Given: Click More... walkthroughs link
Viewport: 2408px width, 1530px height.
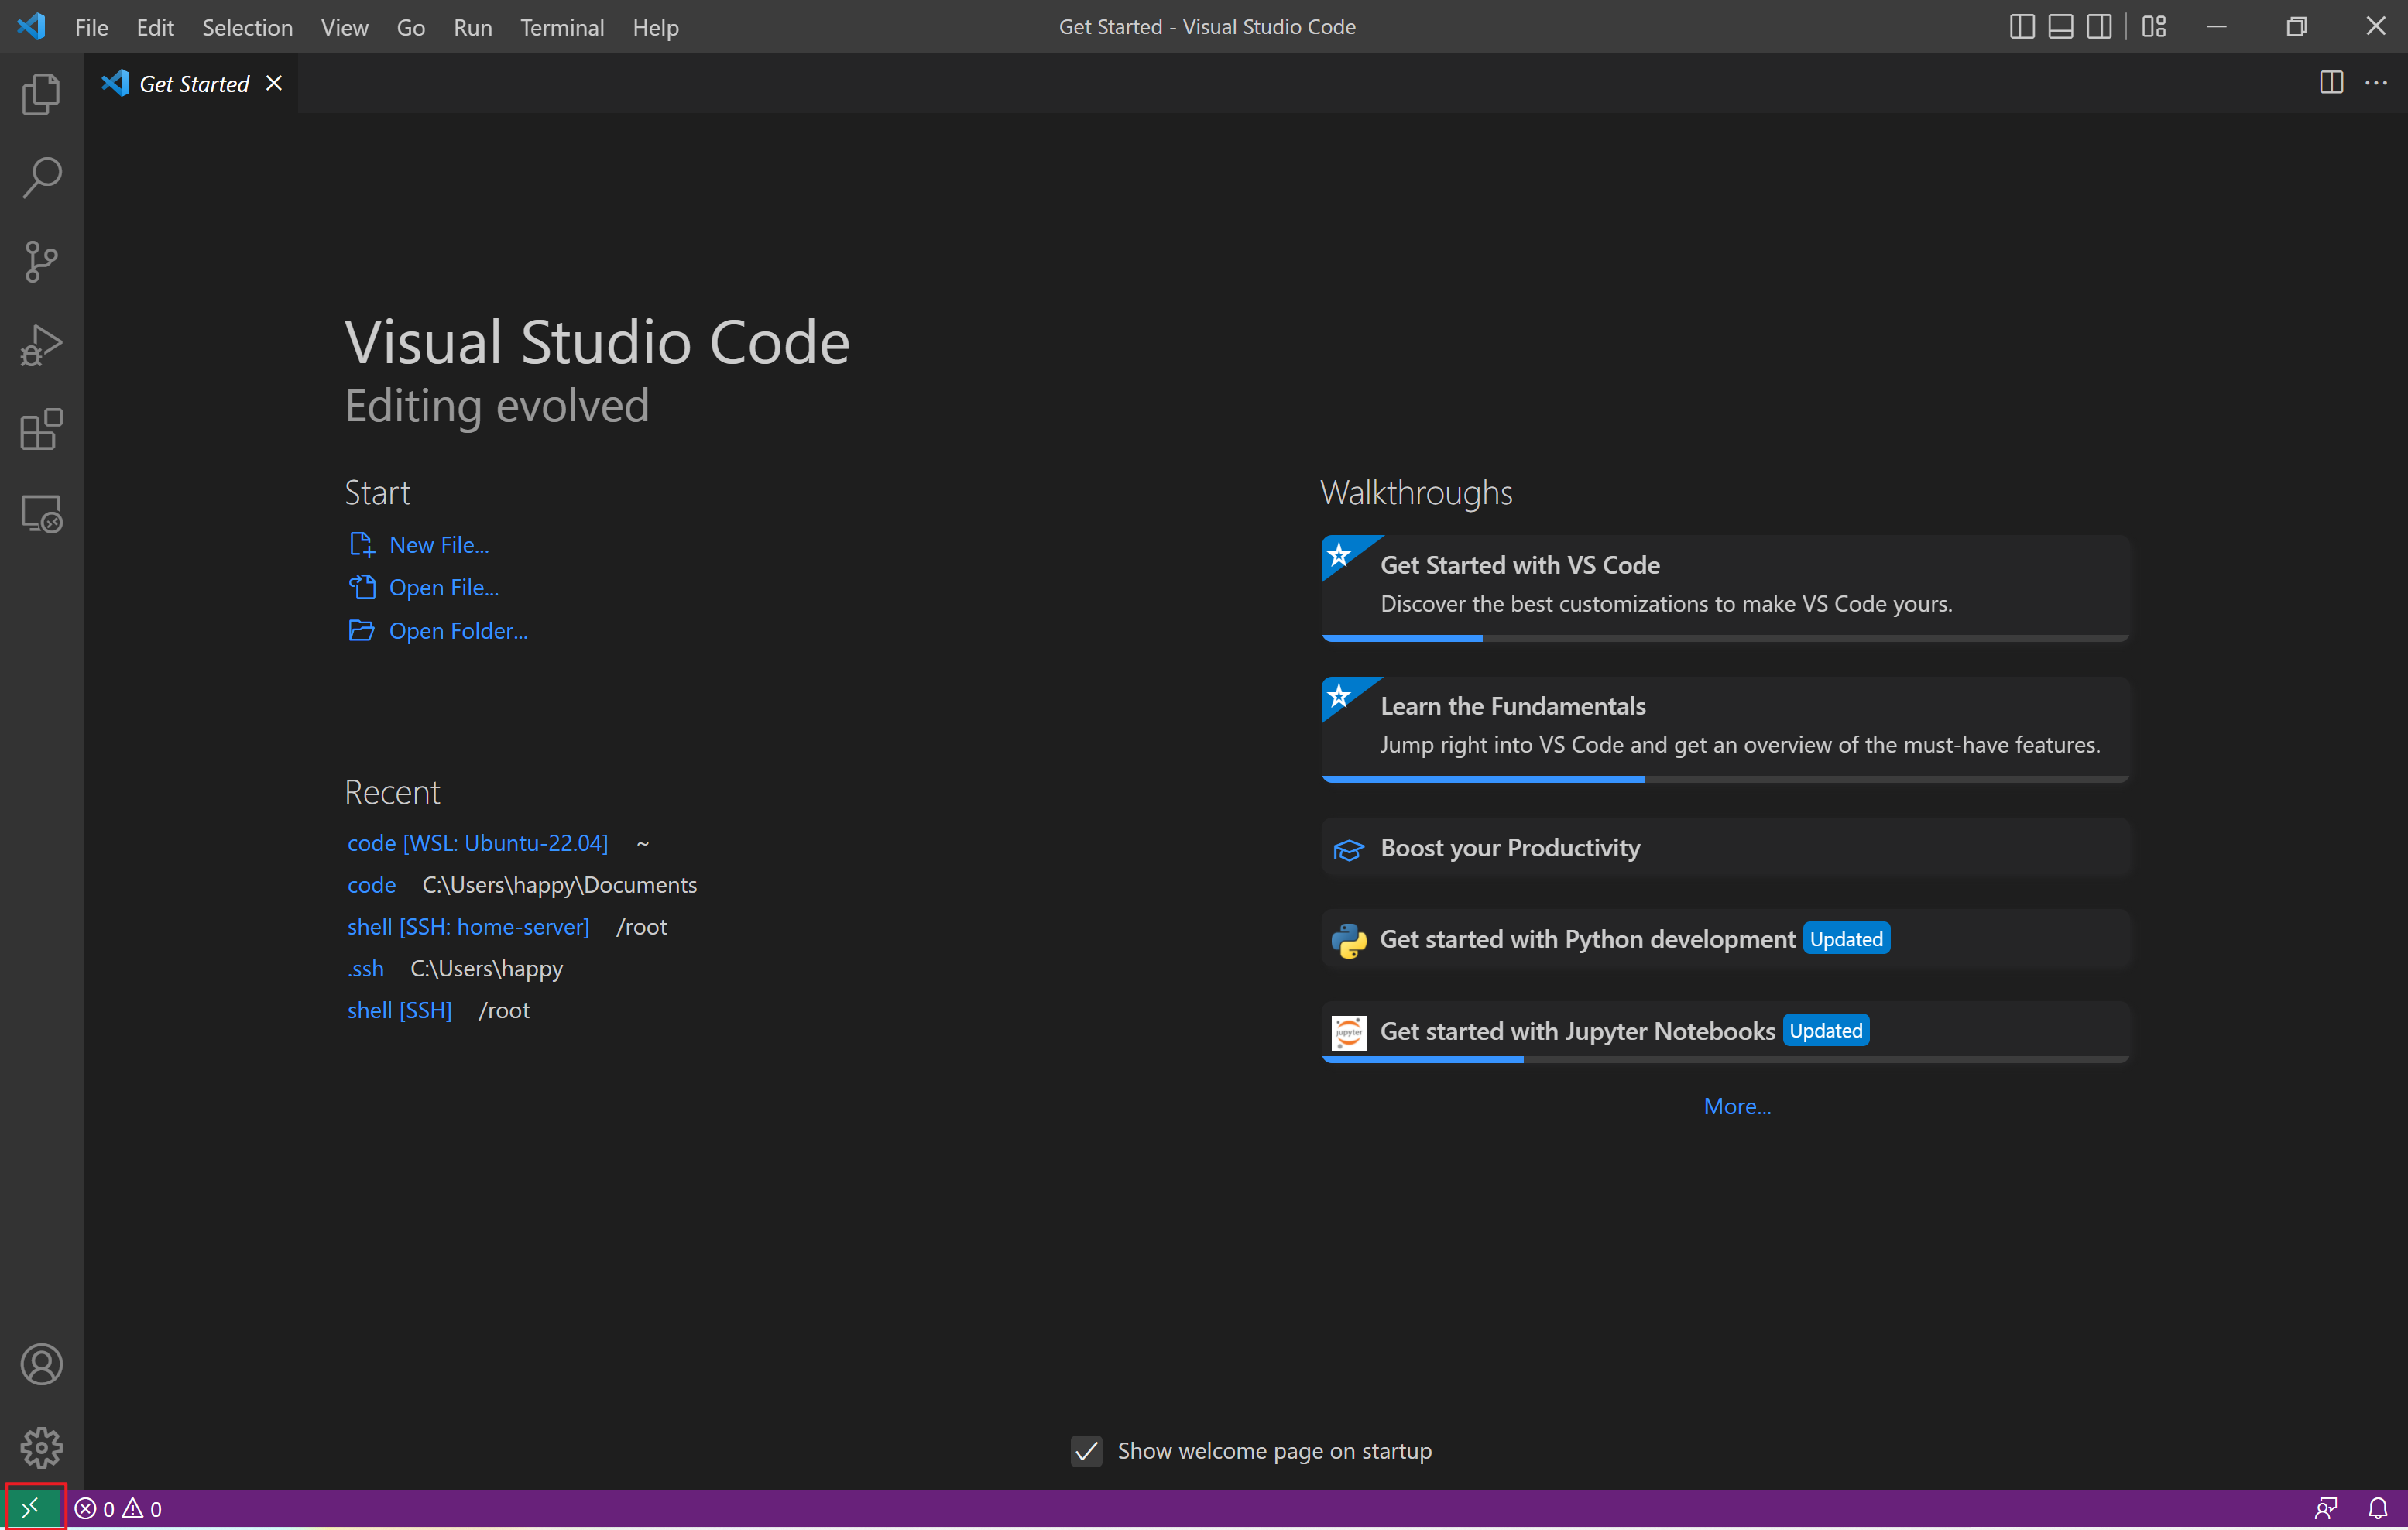Looking at the screenshot, I should [x=1737, y=1106].
